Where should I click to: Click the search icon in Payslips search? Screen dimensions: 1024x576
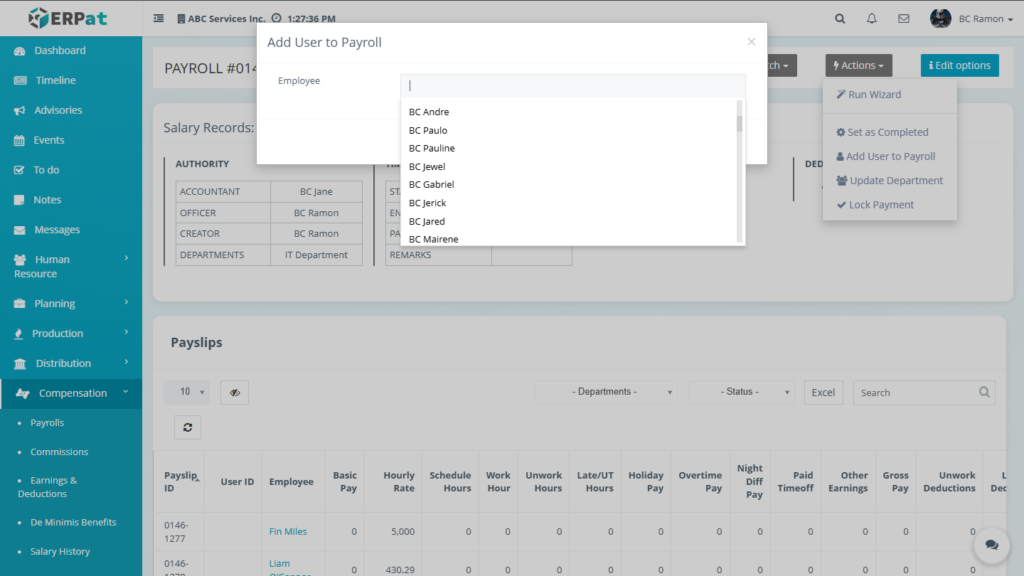coord(984,392)
